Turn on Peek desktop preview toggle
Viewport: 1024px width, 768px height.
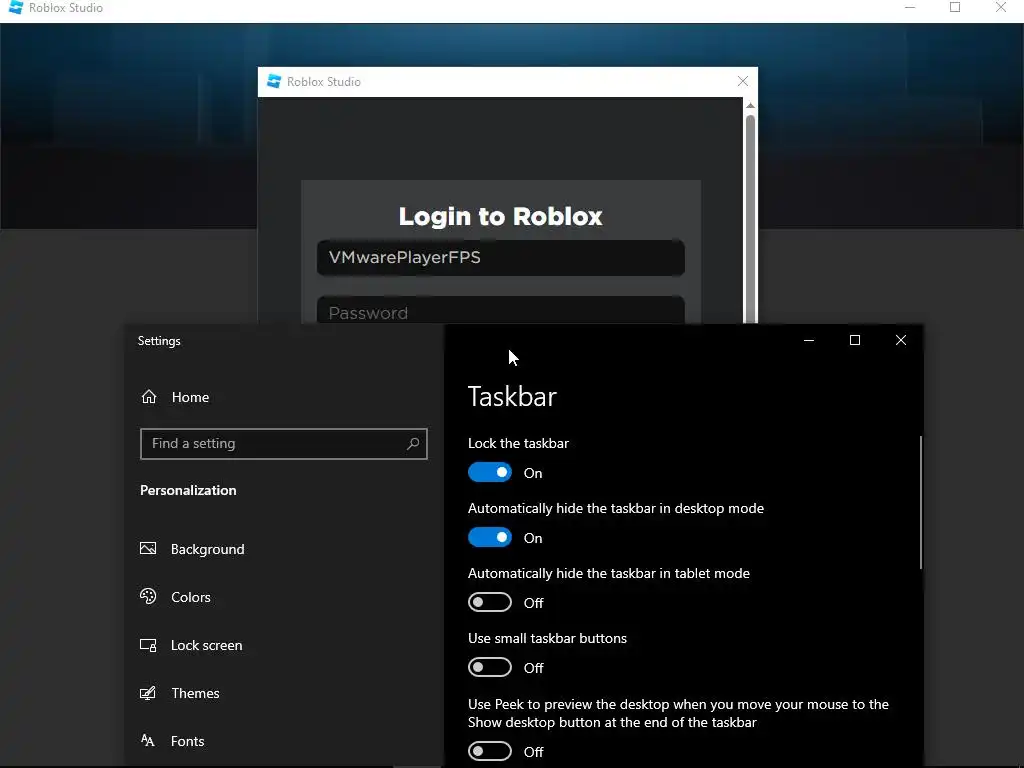490,751
